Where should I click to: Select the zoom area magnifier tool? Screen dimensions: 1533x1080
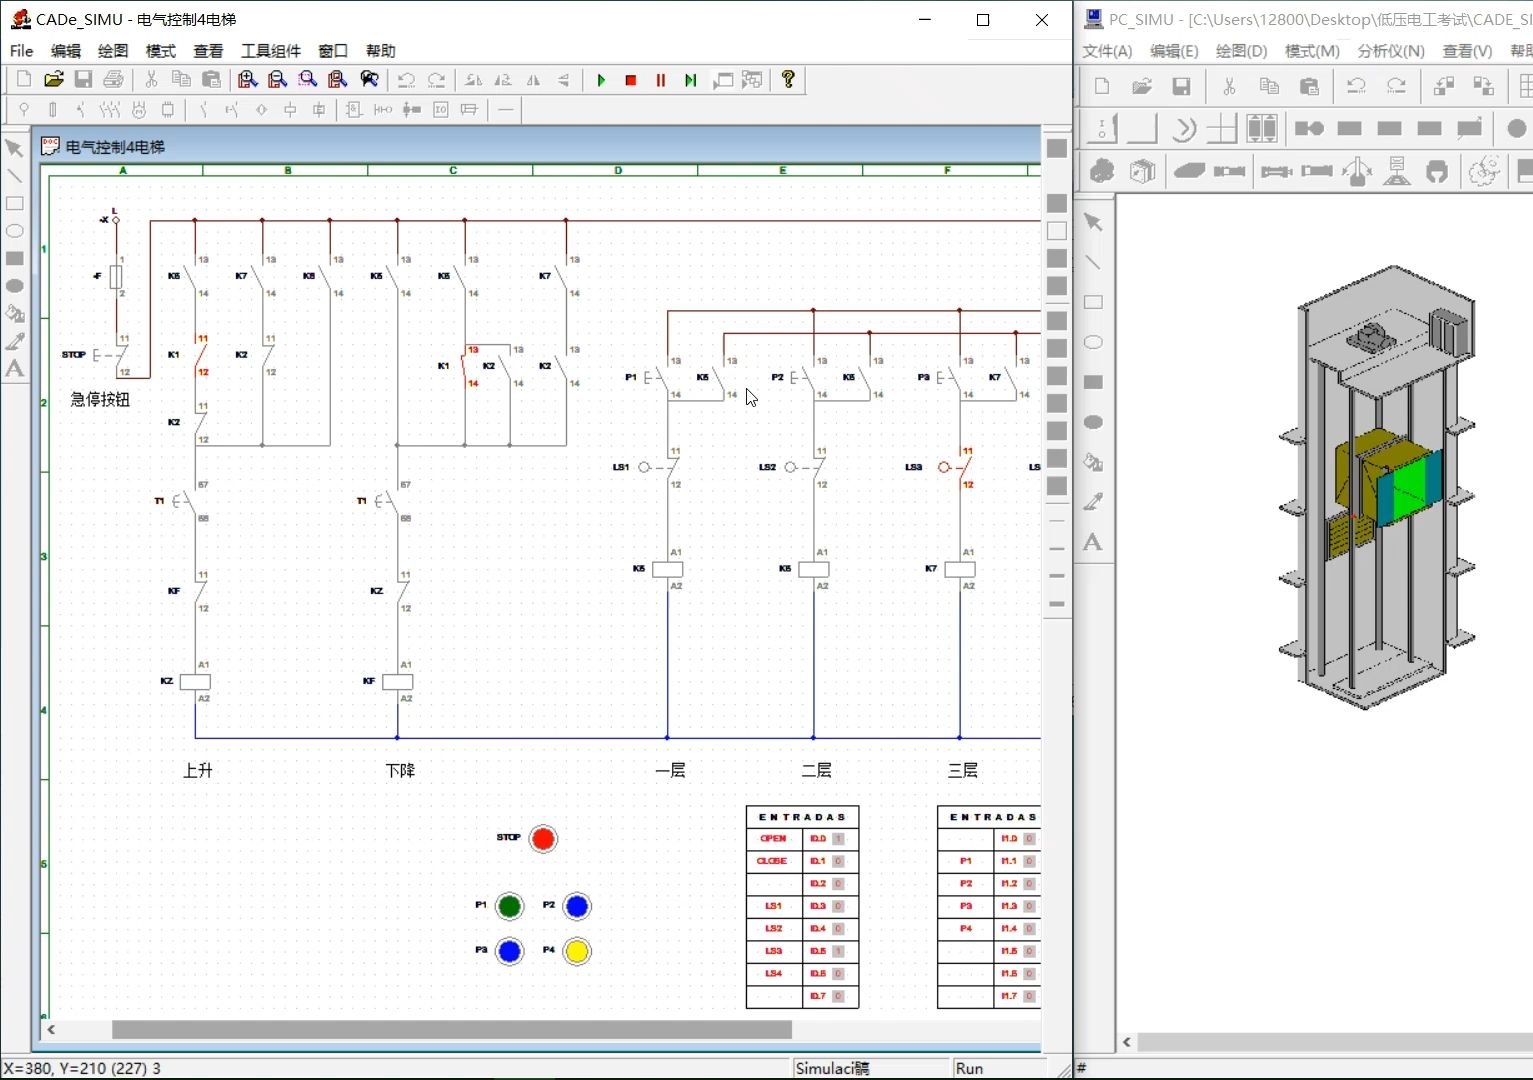click(x=308, y=79)
